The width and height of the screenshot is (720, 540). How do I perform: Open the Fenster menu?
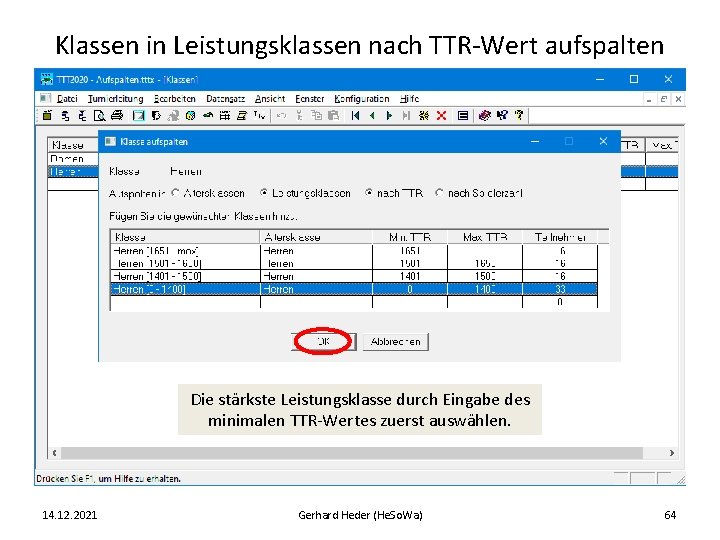[310, 99]
